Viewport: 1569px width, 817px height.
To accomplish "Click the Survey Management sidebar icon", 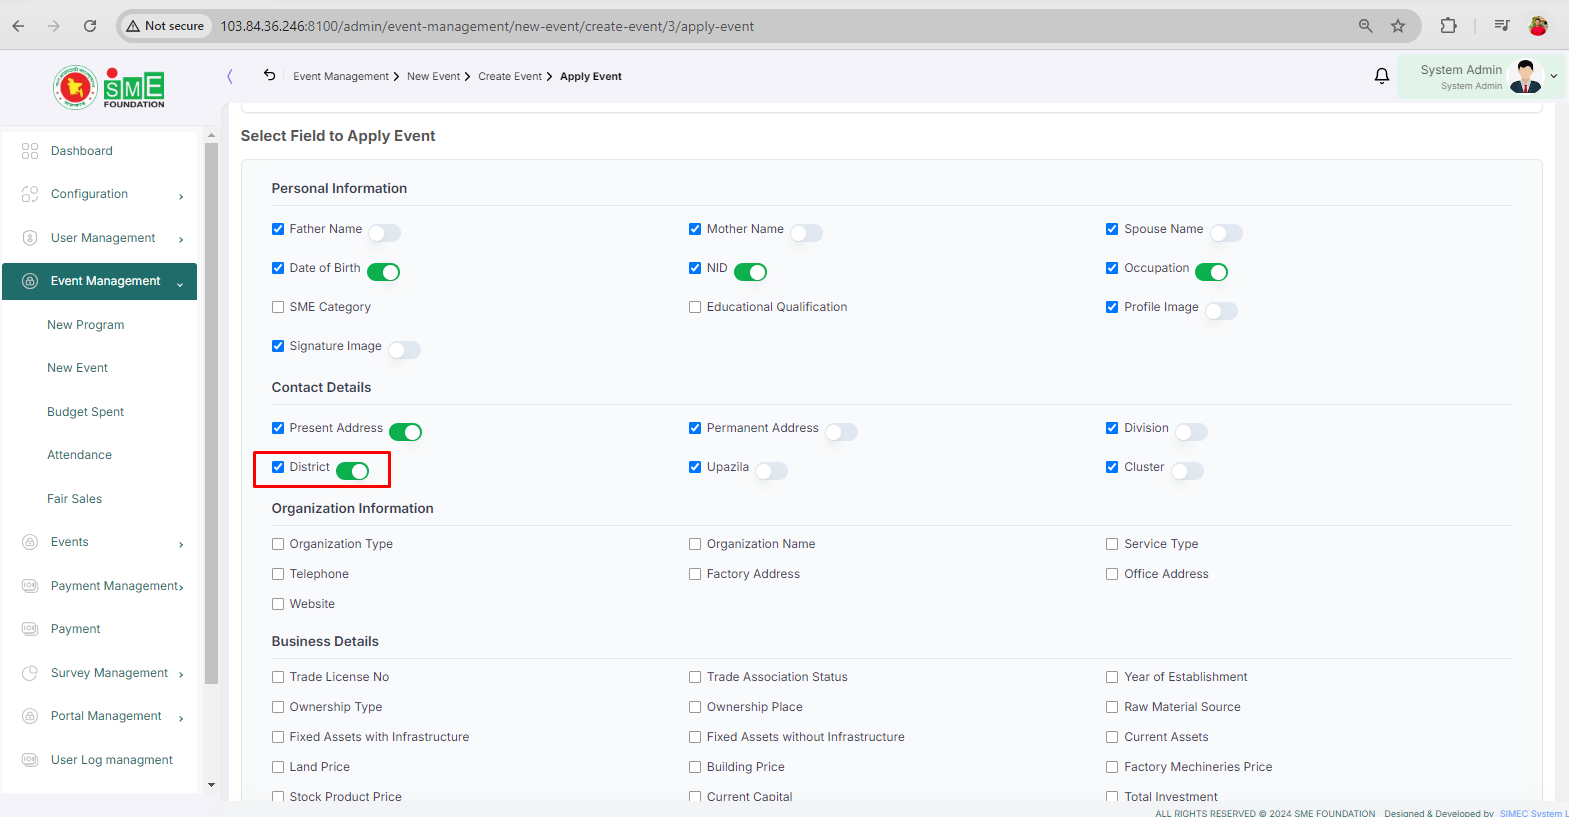I will pyautogui.click(x=30, y=673).
